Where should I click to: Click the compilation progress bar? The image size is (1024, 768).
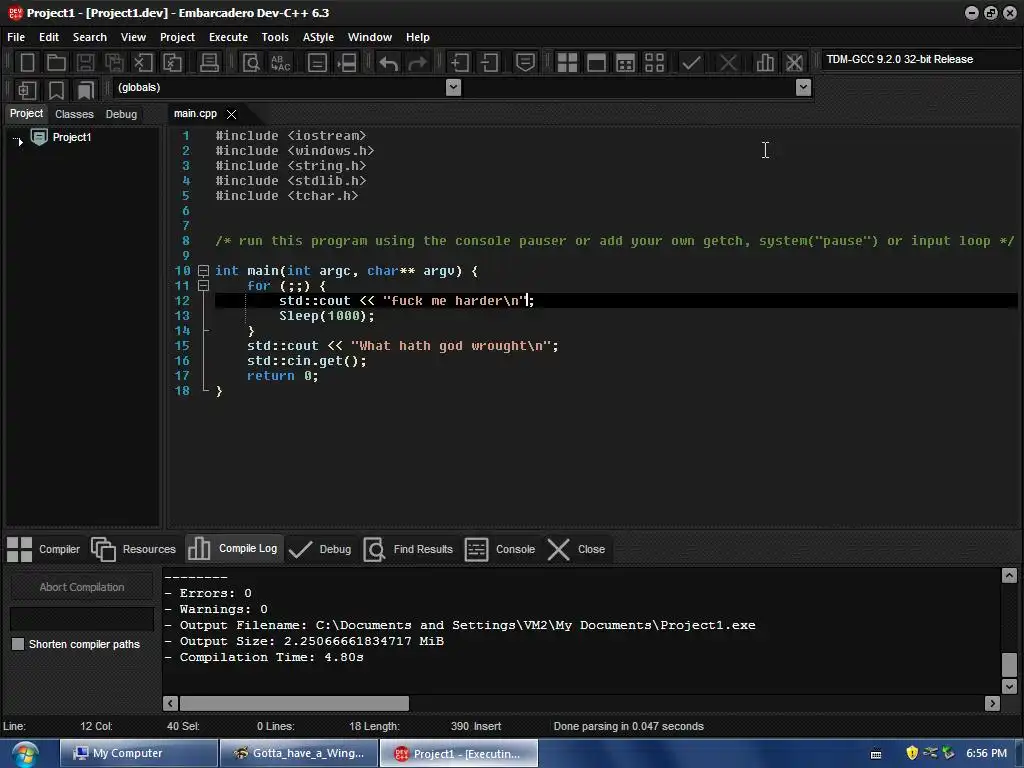[82, 618]
